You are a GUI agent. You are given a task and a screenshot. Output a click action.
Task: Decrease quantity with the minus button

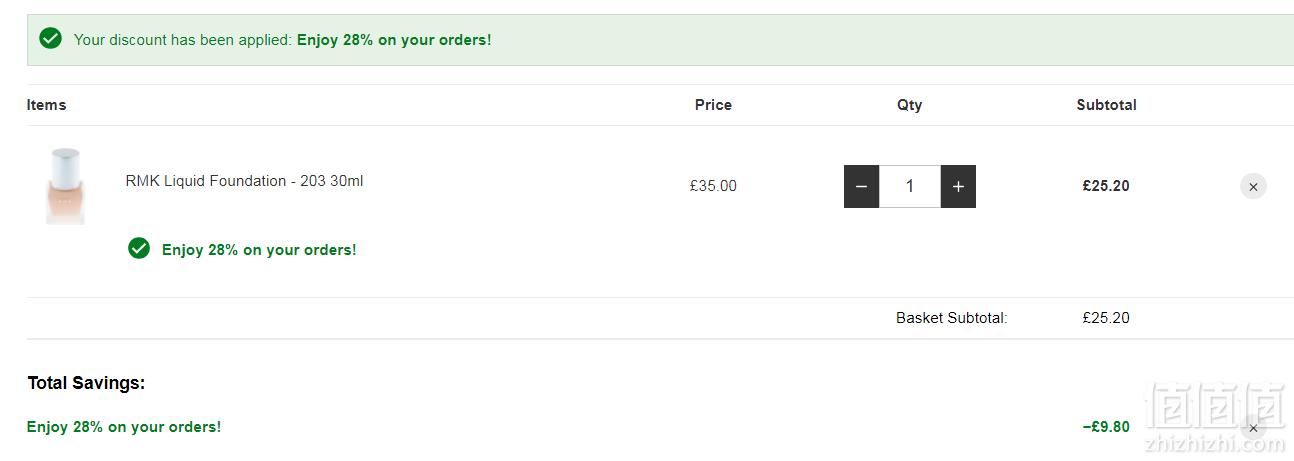[861, 186]
